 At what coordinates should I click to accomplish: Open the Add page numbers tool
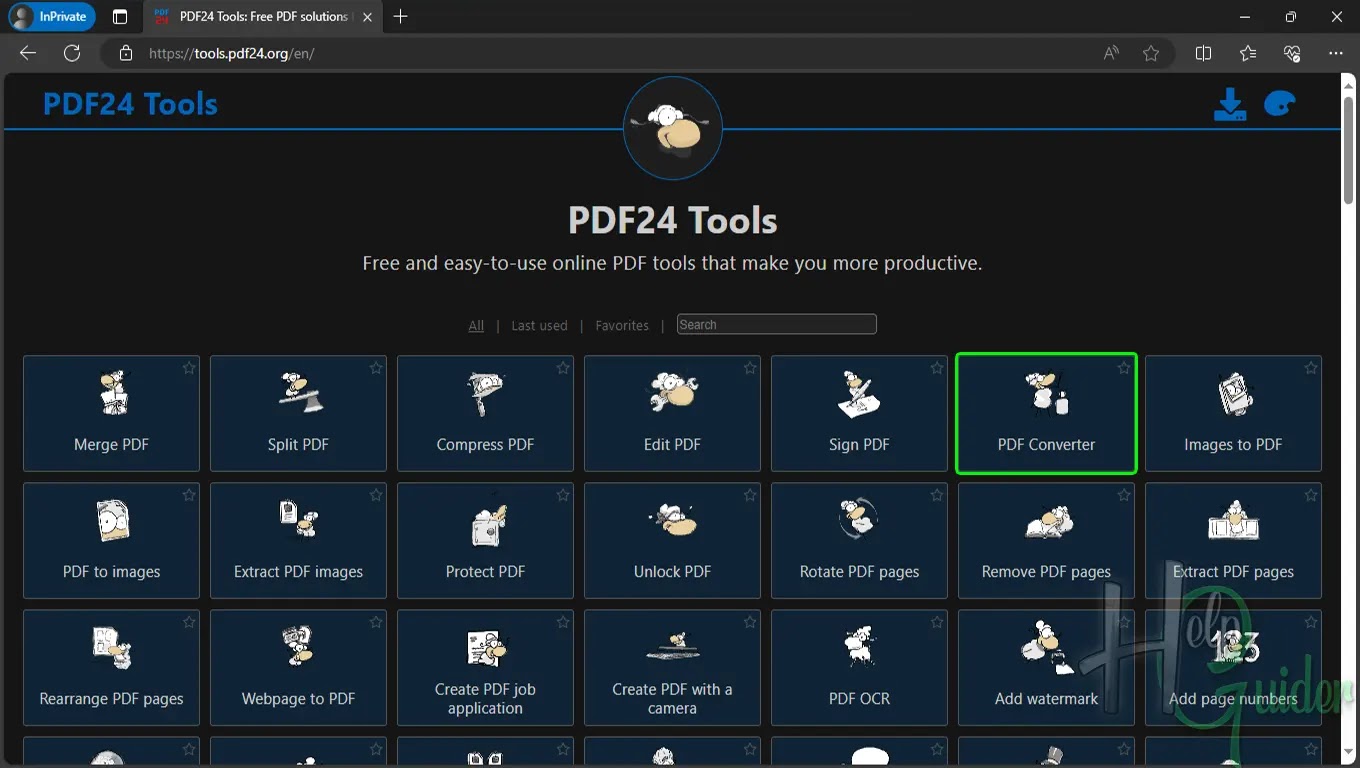pos(1233,667)
